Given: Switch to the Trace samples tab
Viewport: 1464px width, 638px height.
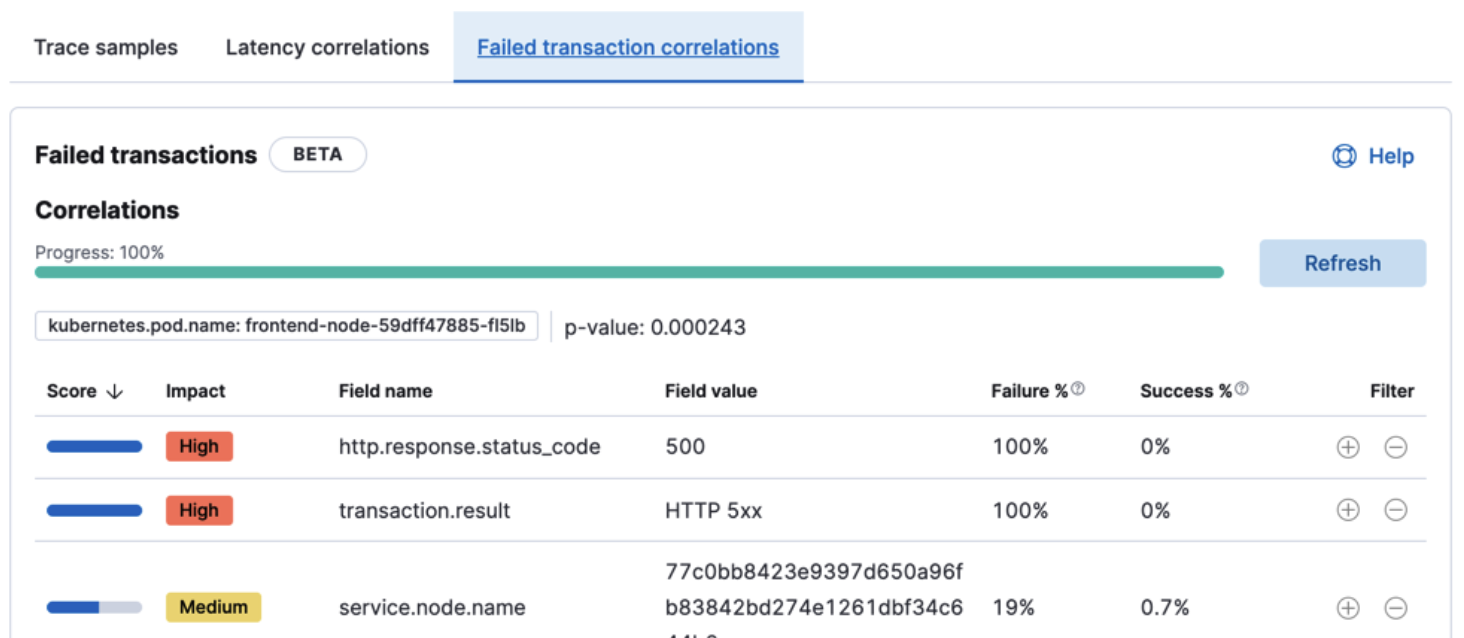Looking at the screenshot, I should point(105,47).
